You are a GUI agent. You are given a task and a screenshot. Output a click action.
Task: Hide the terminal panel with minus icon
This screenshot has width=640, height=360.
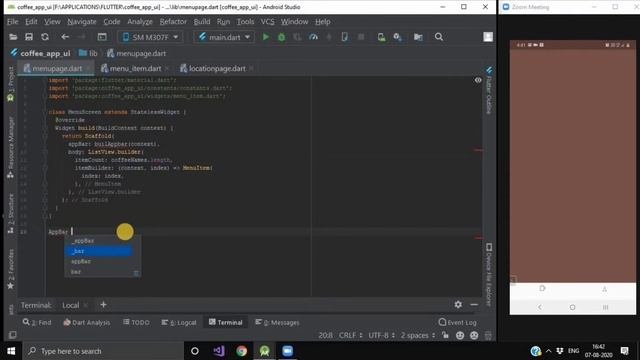coord(474,304)
